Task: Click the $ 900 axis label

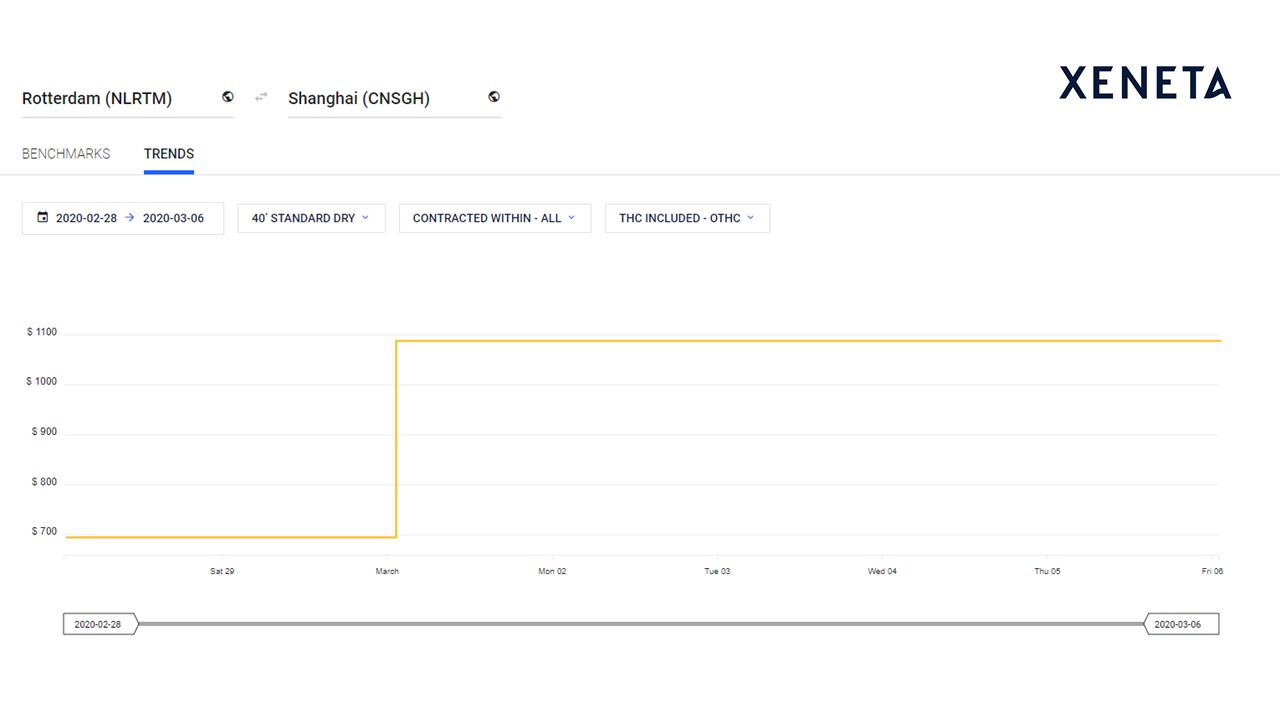Action: tap(44, 432)
